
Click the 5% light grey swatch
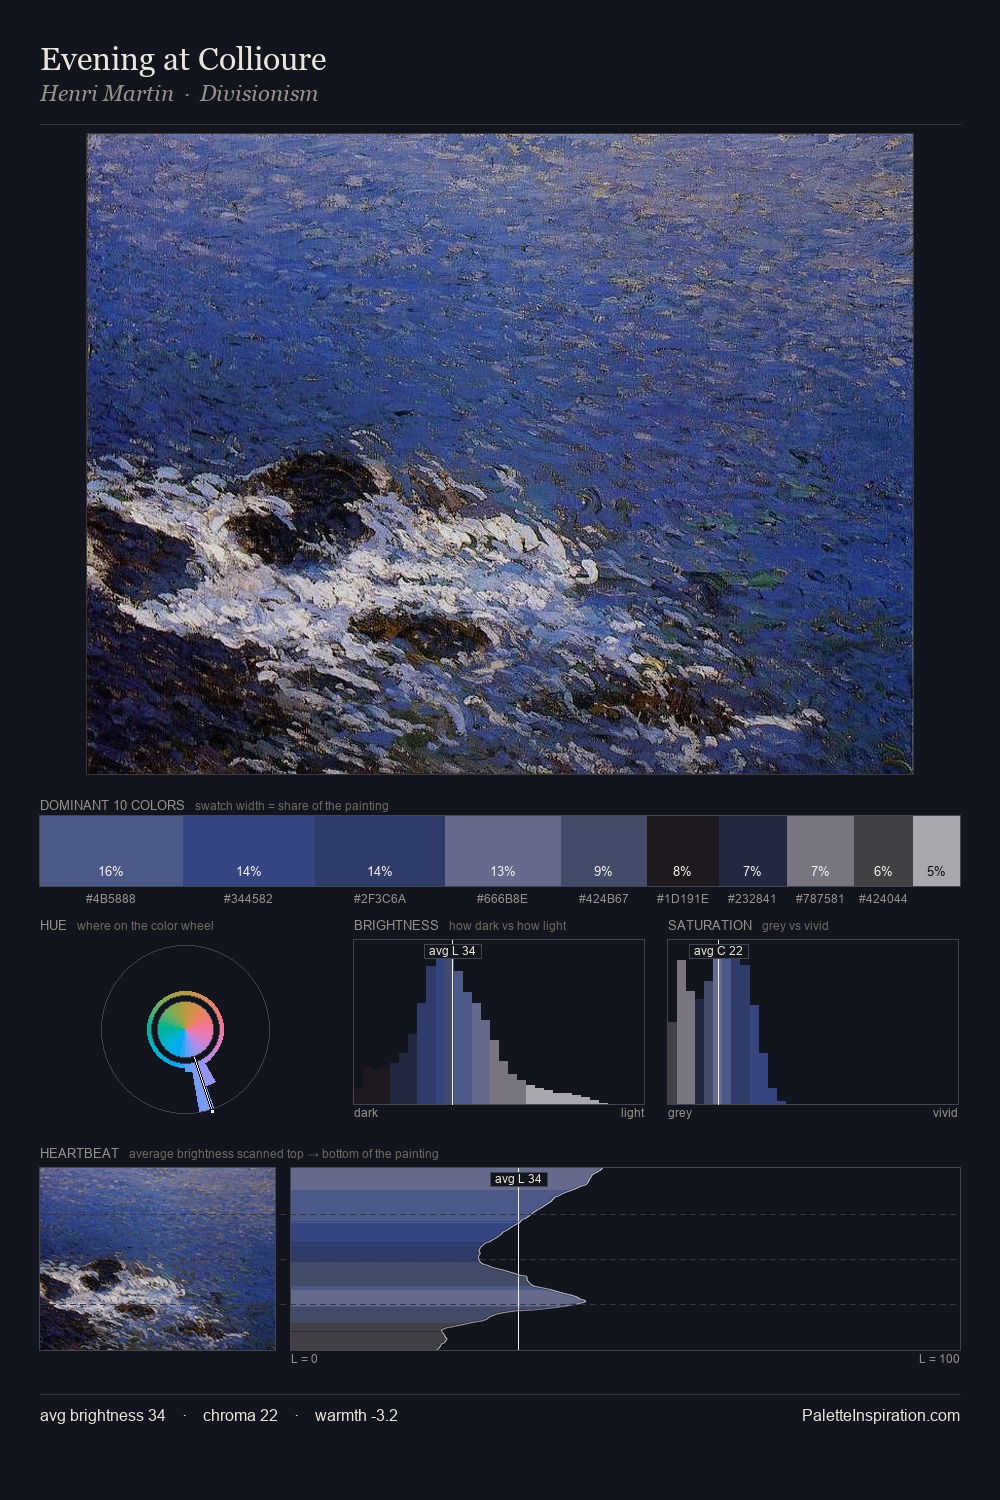tap(936, 851)
